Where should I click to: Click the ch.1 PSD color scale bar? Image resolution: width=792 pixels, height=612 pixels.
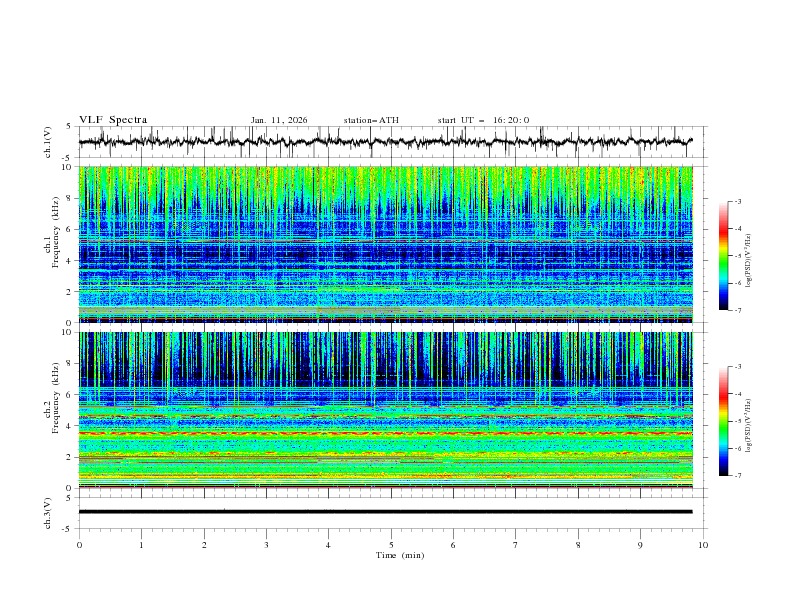tap(724, 256)
